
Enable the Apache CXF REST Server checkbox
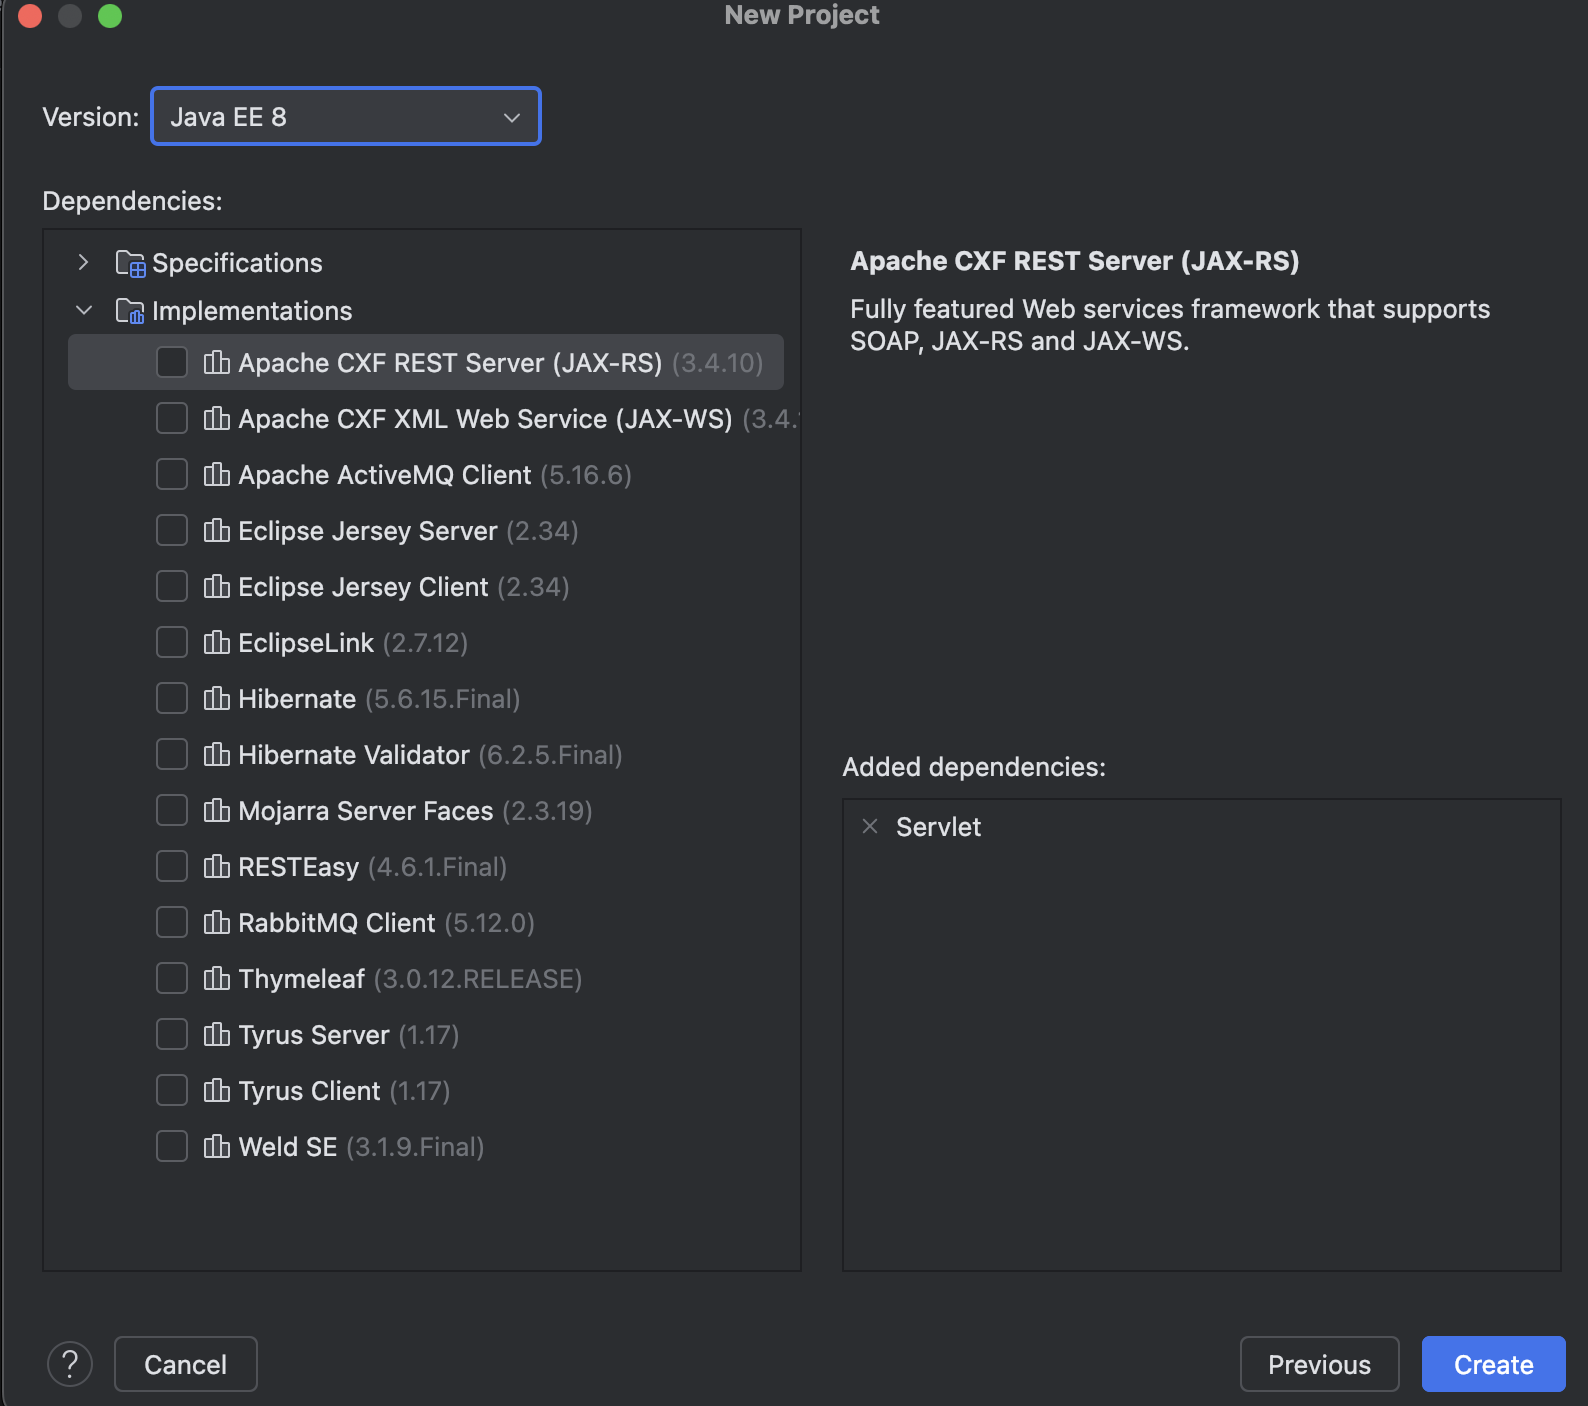(x=172, y=362)
